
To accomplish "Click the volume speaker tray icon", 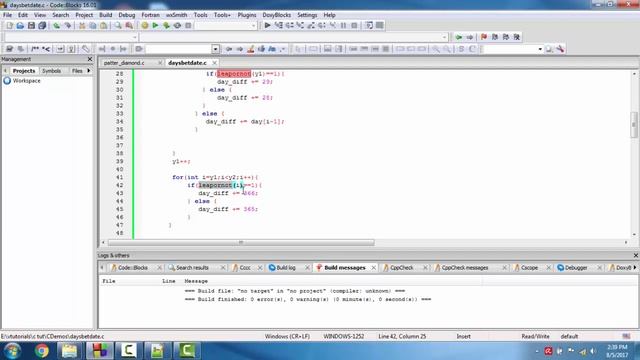I will (x=593, y=351).
